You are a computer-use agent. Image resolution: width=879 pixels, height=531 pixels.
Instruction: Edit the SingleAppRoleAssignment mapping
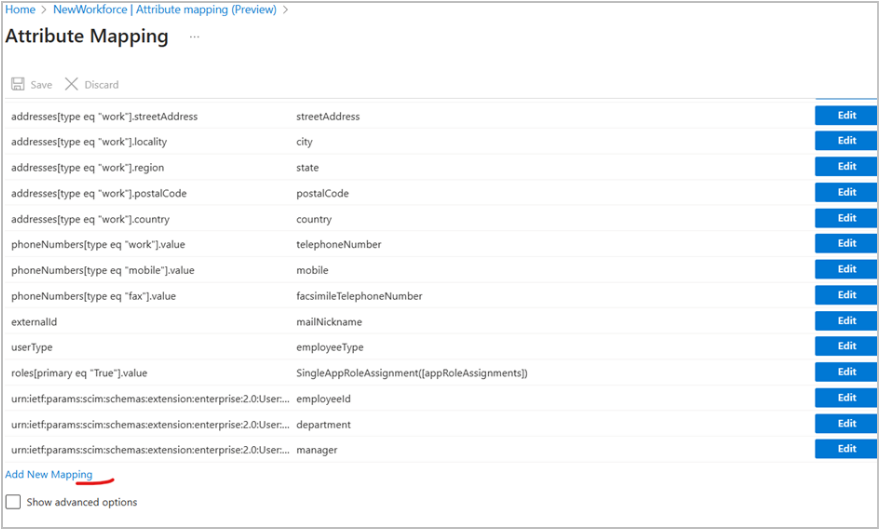coord(846,372)
